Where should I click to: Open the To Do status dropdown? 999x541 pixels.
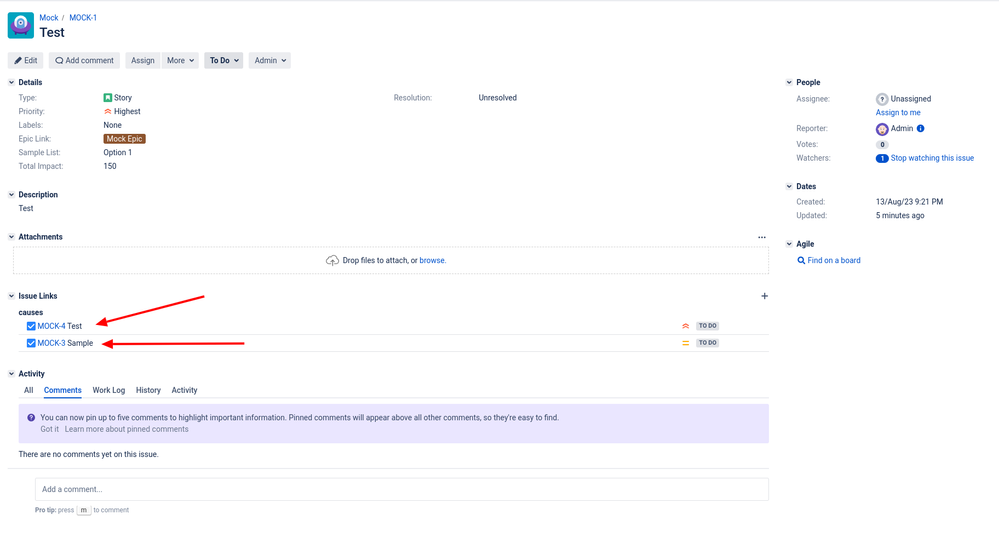224,61
